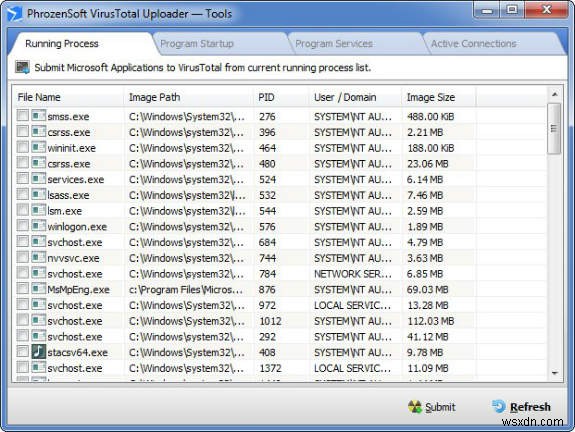Click the winlogon.exe file name
Image resolution: width=575 pixels, height=432 pixels.
pyautogui.click(x=77, y=227)
